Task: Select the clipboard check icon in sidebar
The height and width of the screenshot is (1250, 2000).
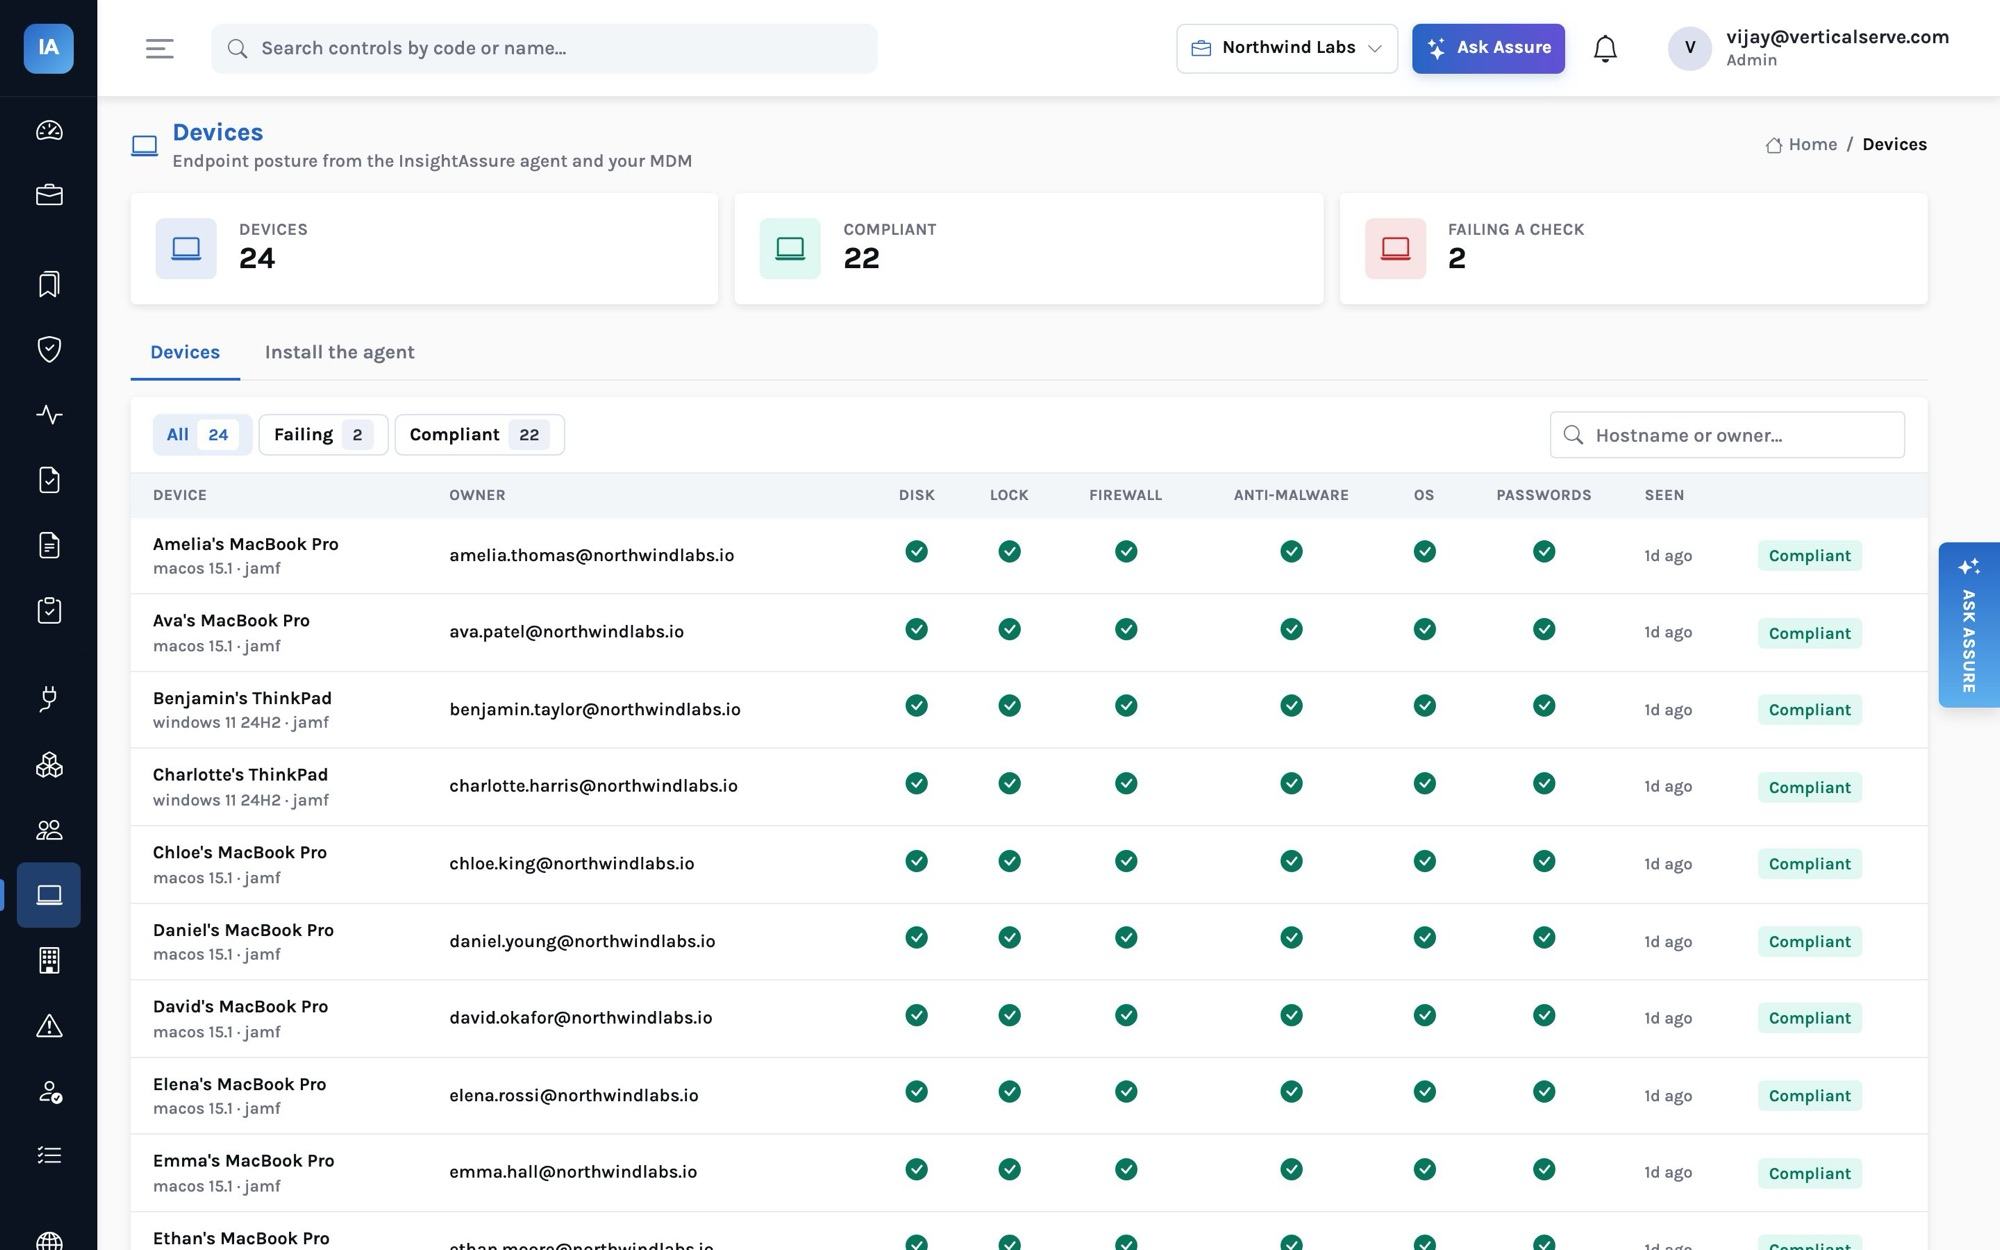Action: click(49, 611)
